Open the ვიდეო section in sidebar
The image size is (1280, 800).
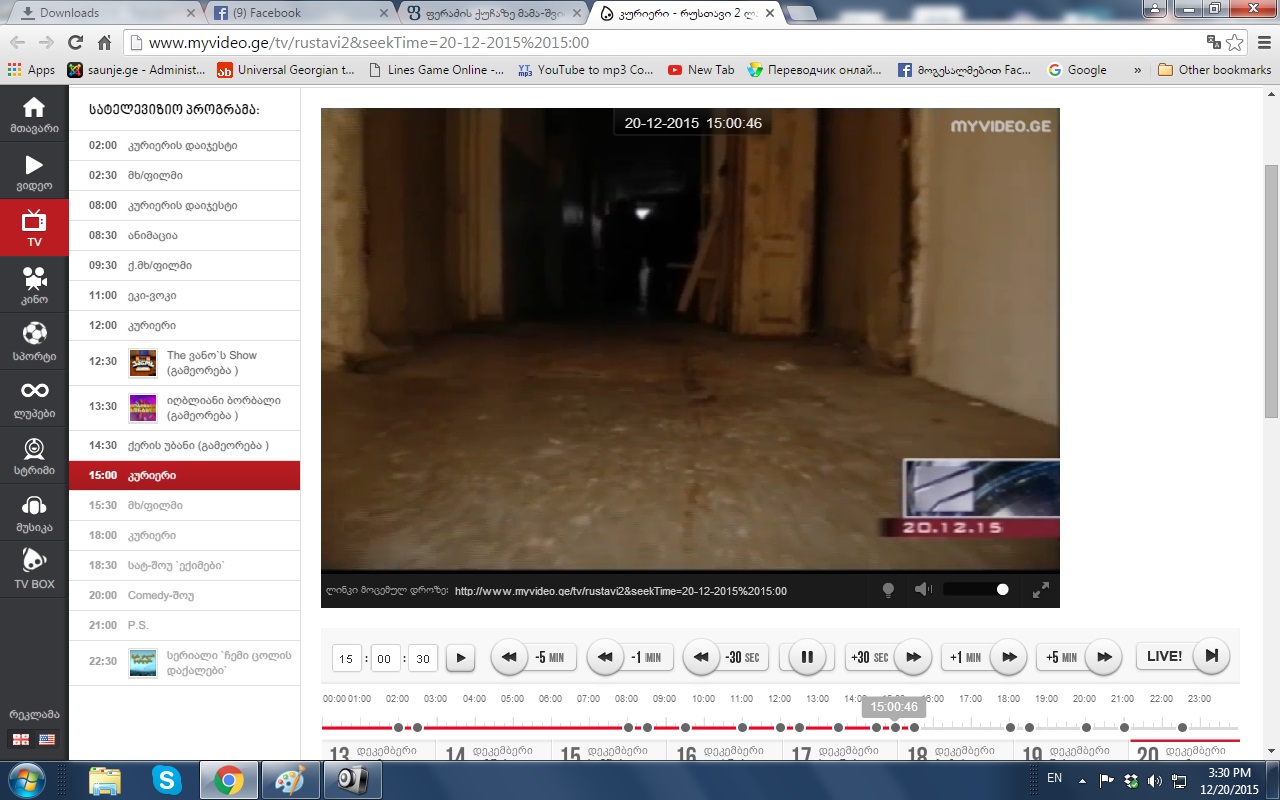(34, 171)
